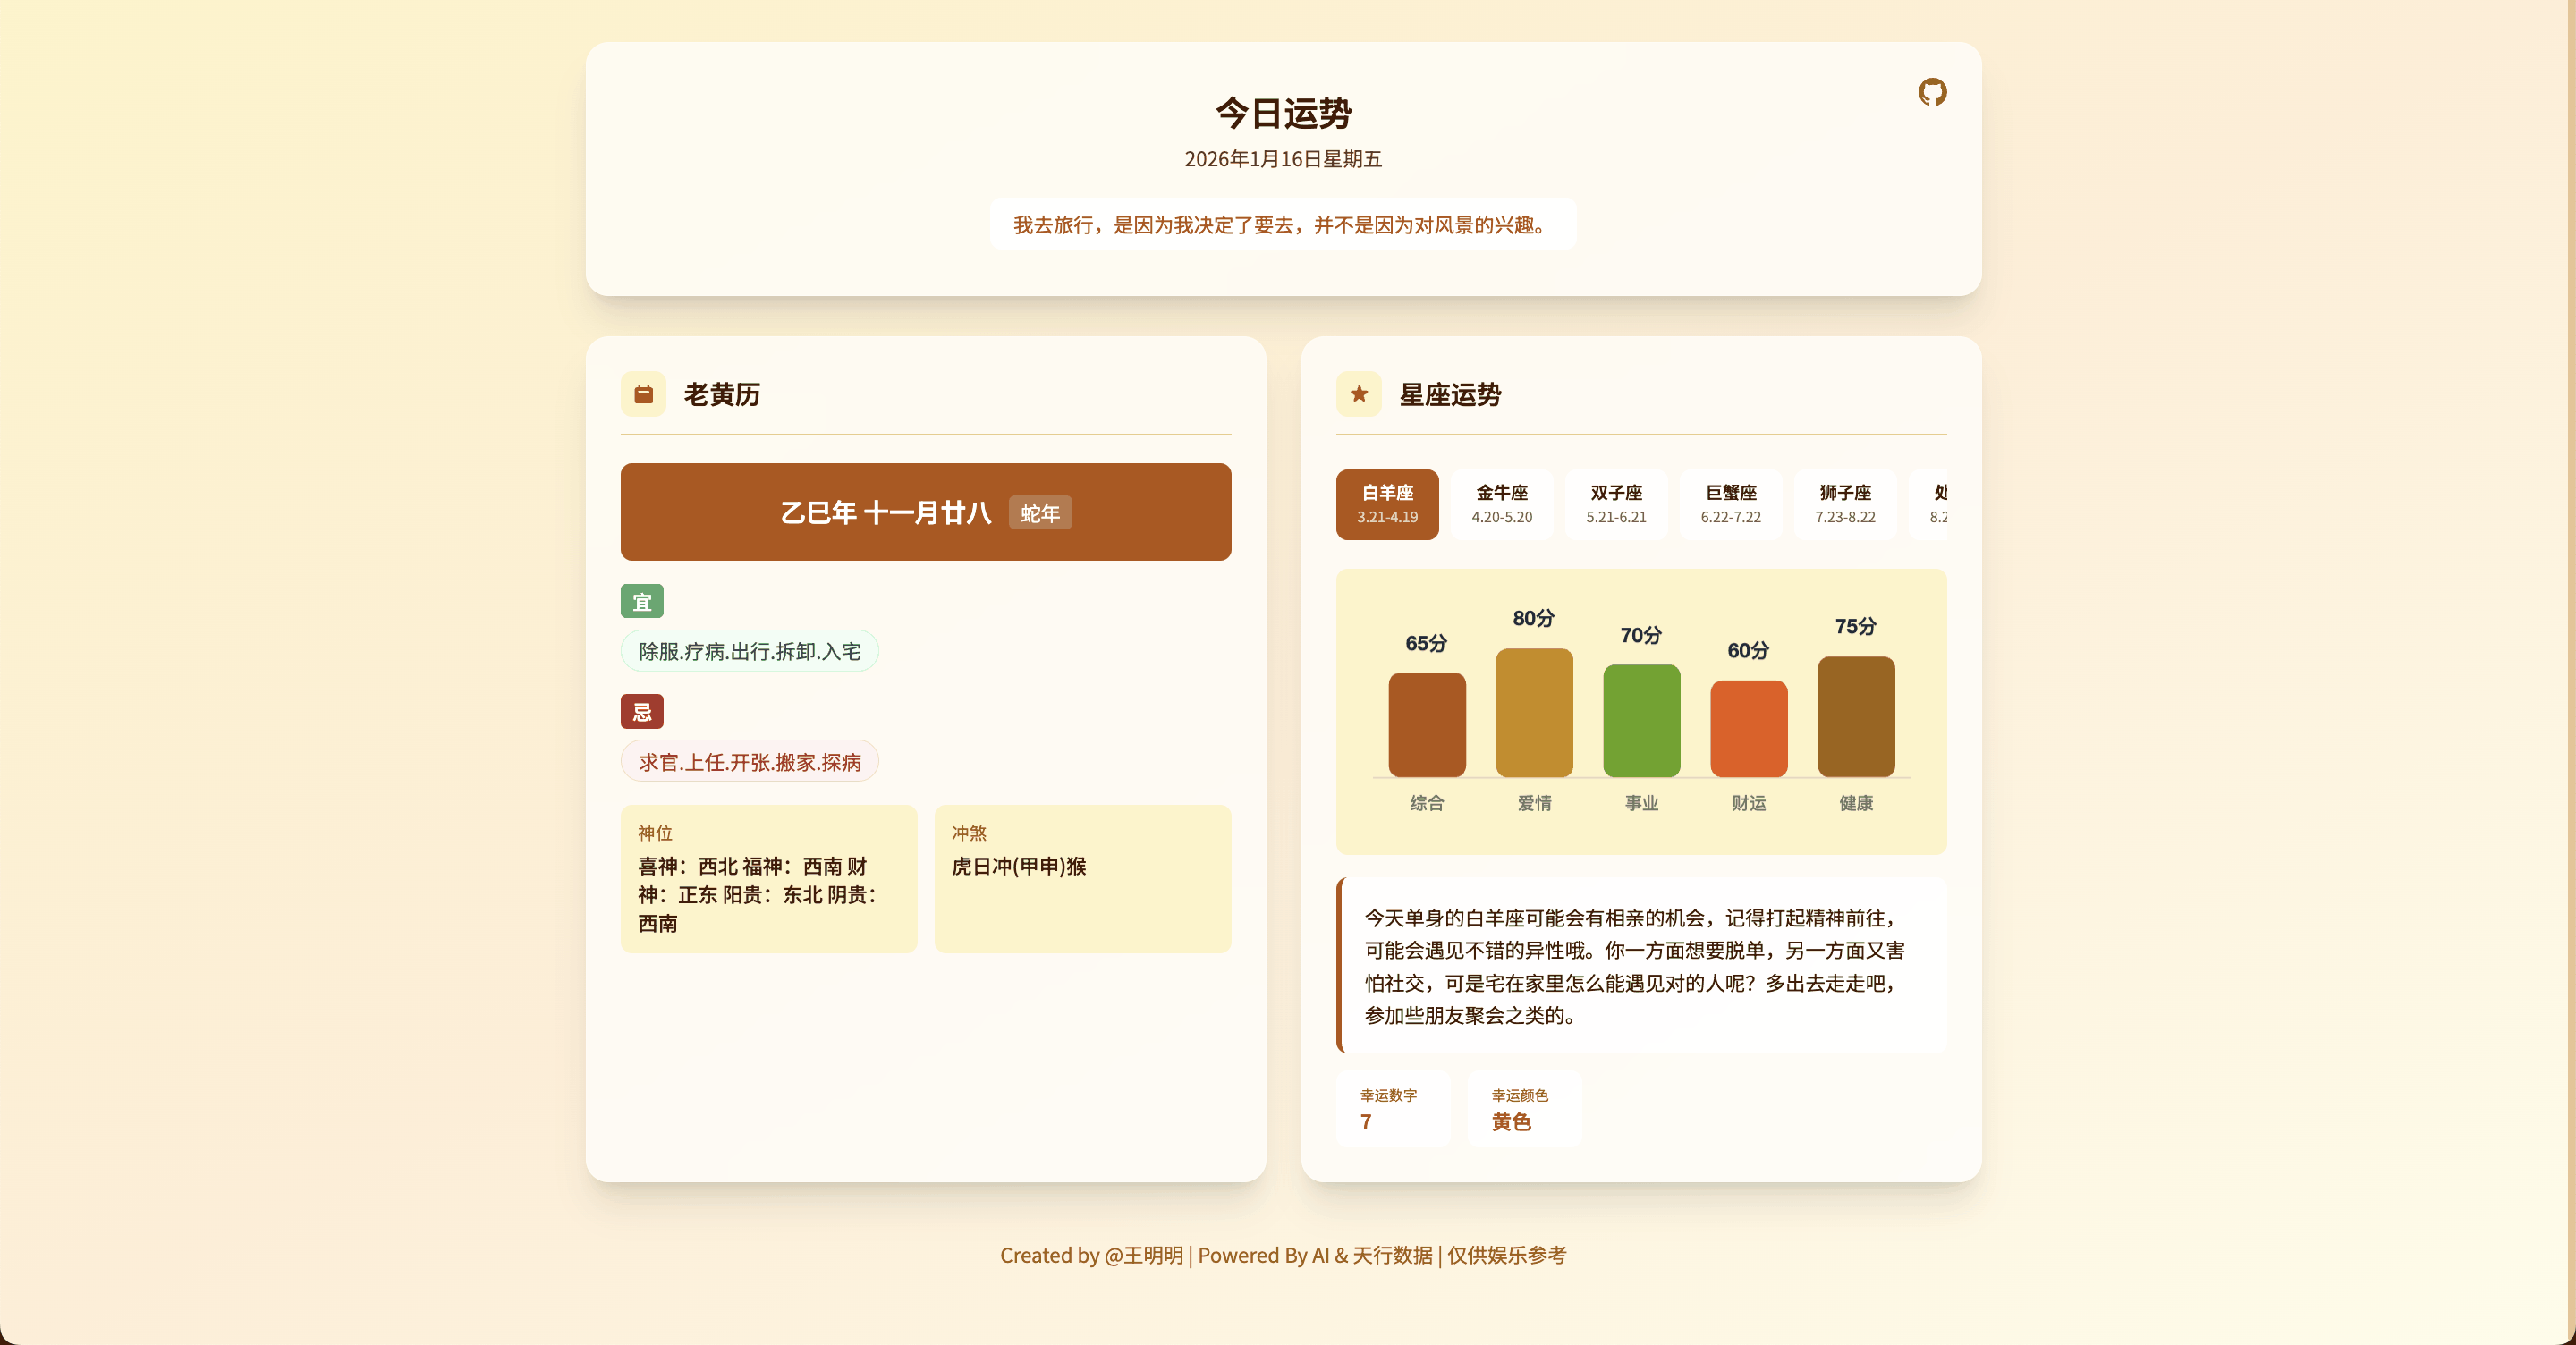Click the star icon beside 星座运势
2576x1345 pixels.
pyautogui.click(x=1358, y=394)
